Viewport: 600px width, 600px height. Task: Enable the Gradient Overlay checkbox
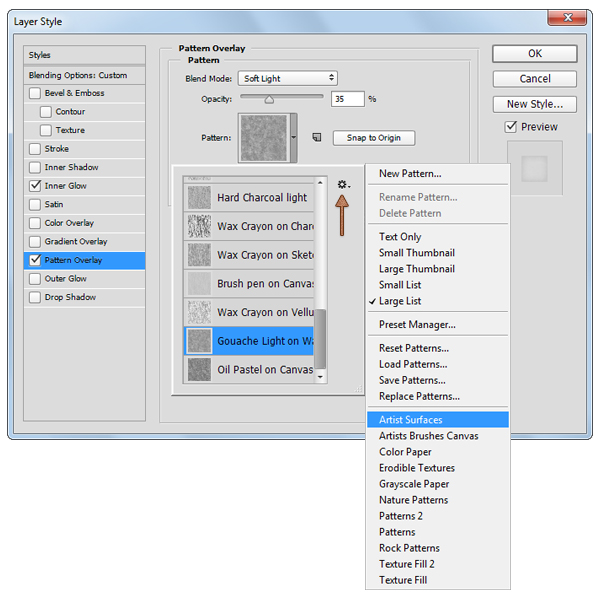point(35,241)
